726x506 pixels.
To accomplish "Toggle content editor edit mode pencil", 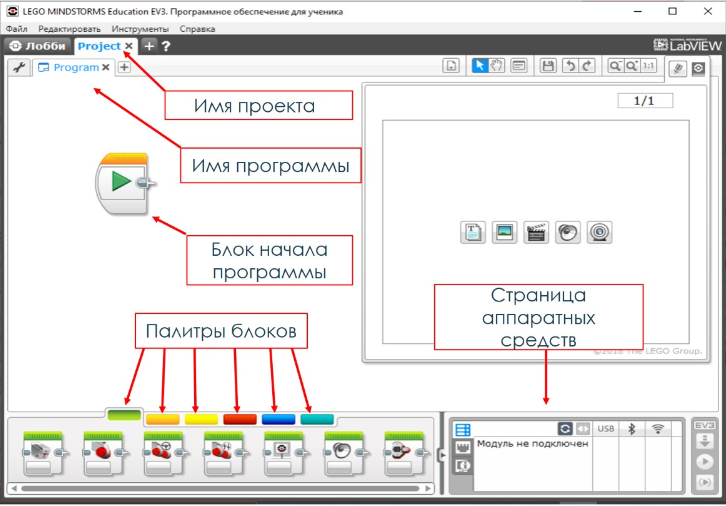I will [x=677, y=68].
